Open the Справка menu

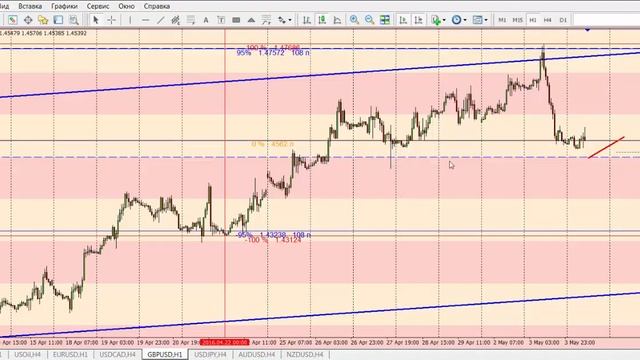[x=157, y=6]
